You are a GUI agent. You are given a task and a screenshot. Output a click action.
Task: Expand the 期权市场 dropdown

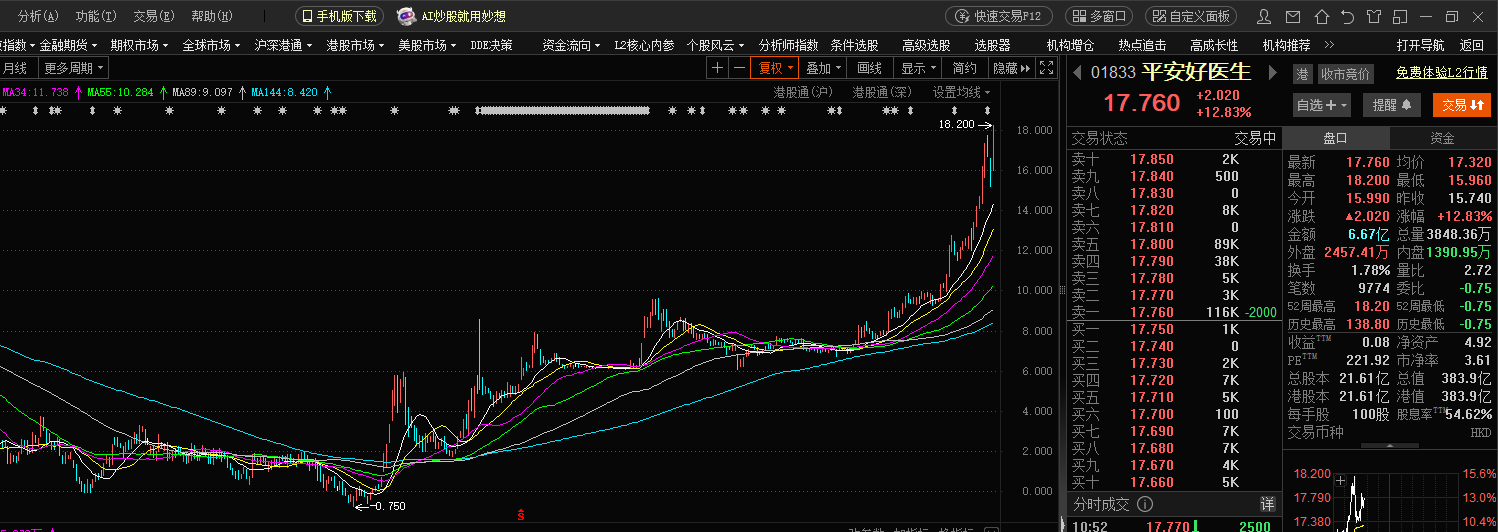tap(139, 45)
